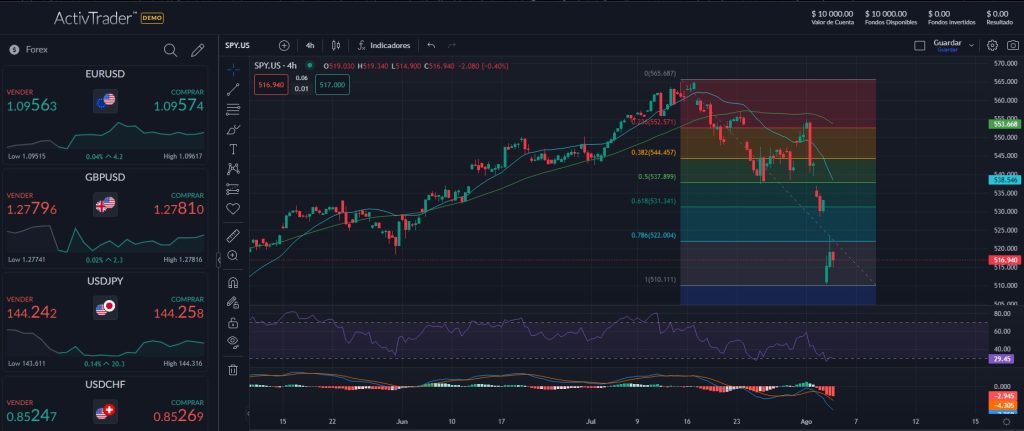Toggle the lock all drawings tool
The image size is (1024, 431).
233,322
